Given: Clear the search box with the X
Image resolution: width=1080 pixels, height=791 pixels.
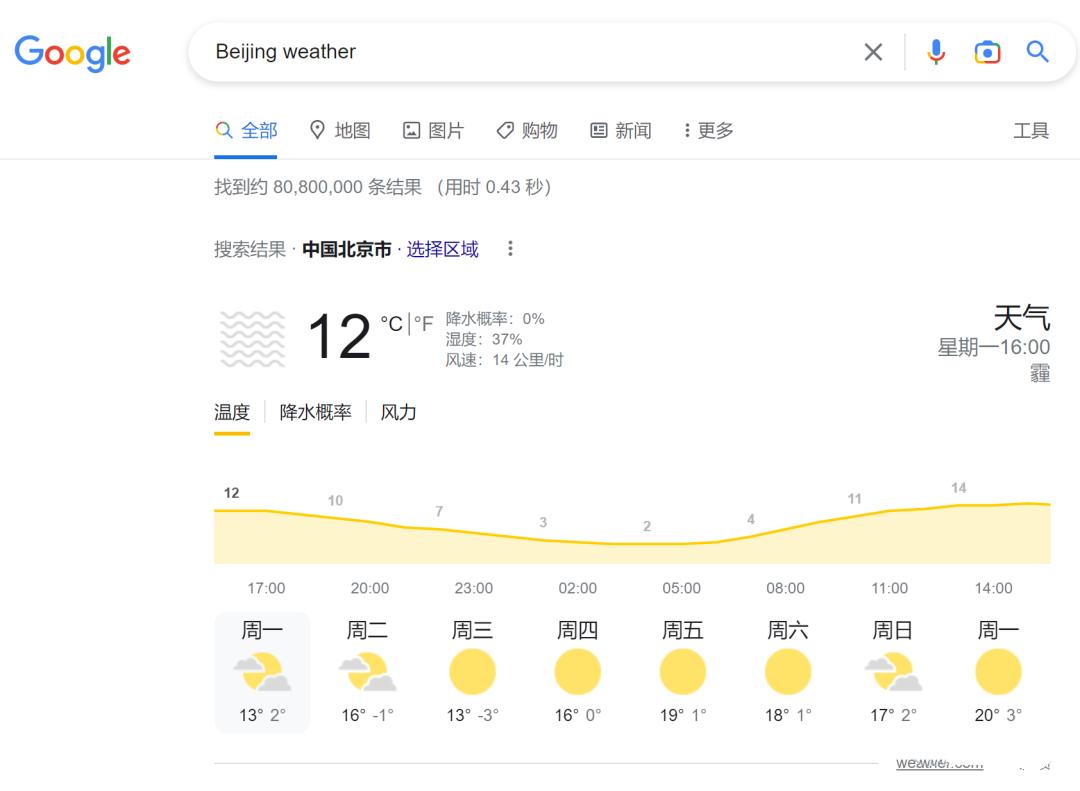Looking at the screenshot, I should [x=872, y=52].
